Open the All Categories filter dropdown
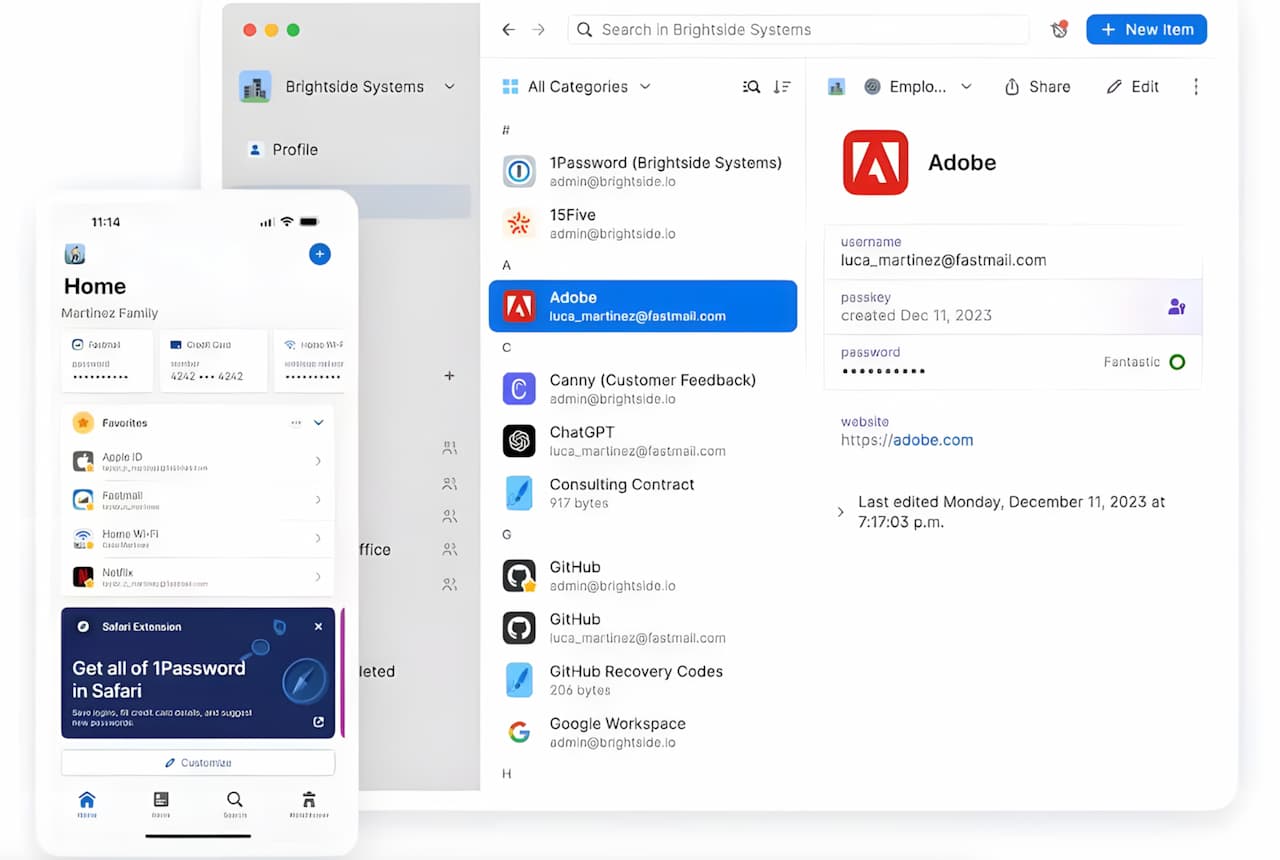This screenshot has height=860, width=1280. click(576, 87)
